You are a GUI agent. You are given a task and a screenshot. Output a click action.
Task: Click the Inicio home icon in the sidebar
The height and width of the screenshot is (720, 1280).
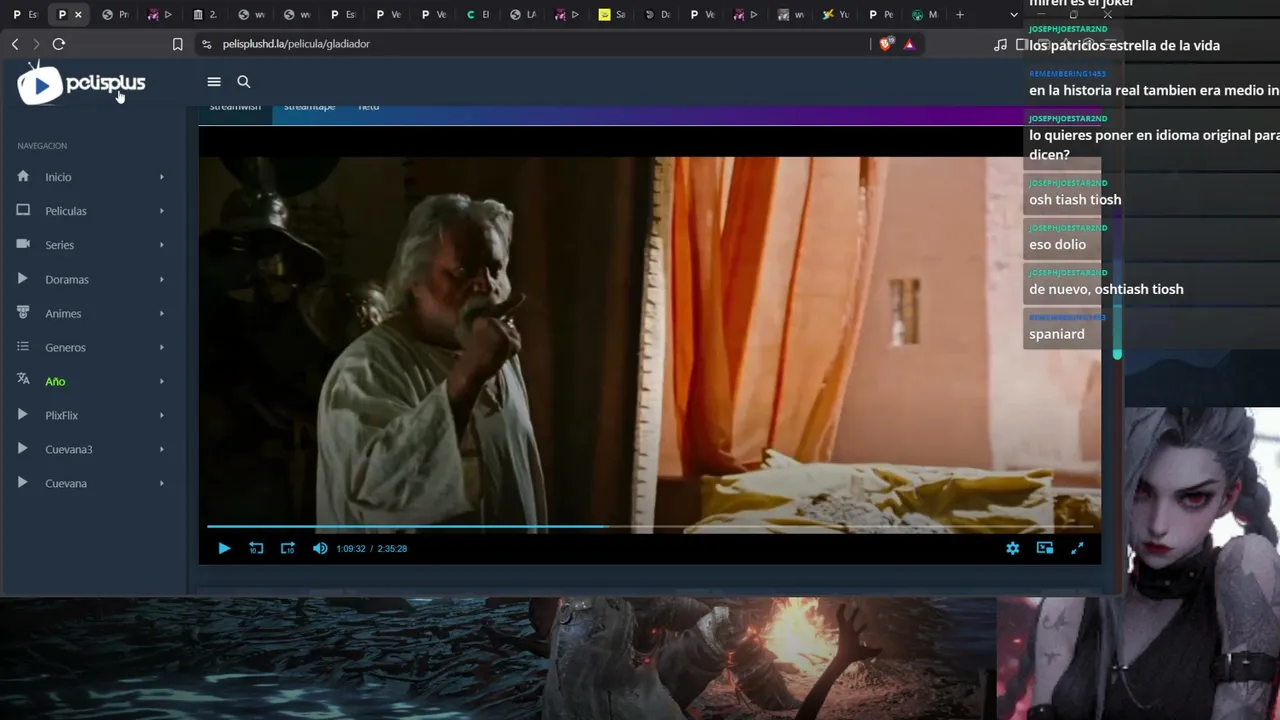point(23,176)
